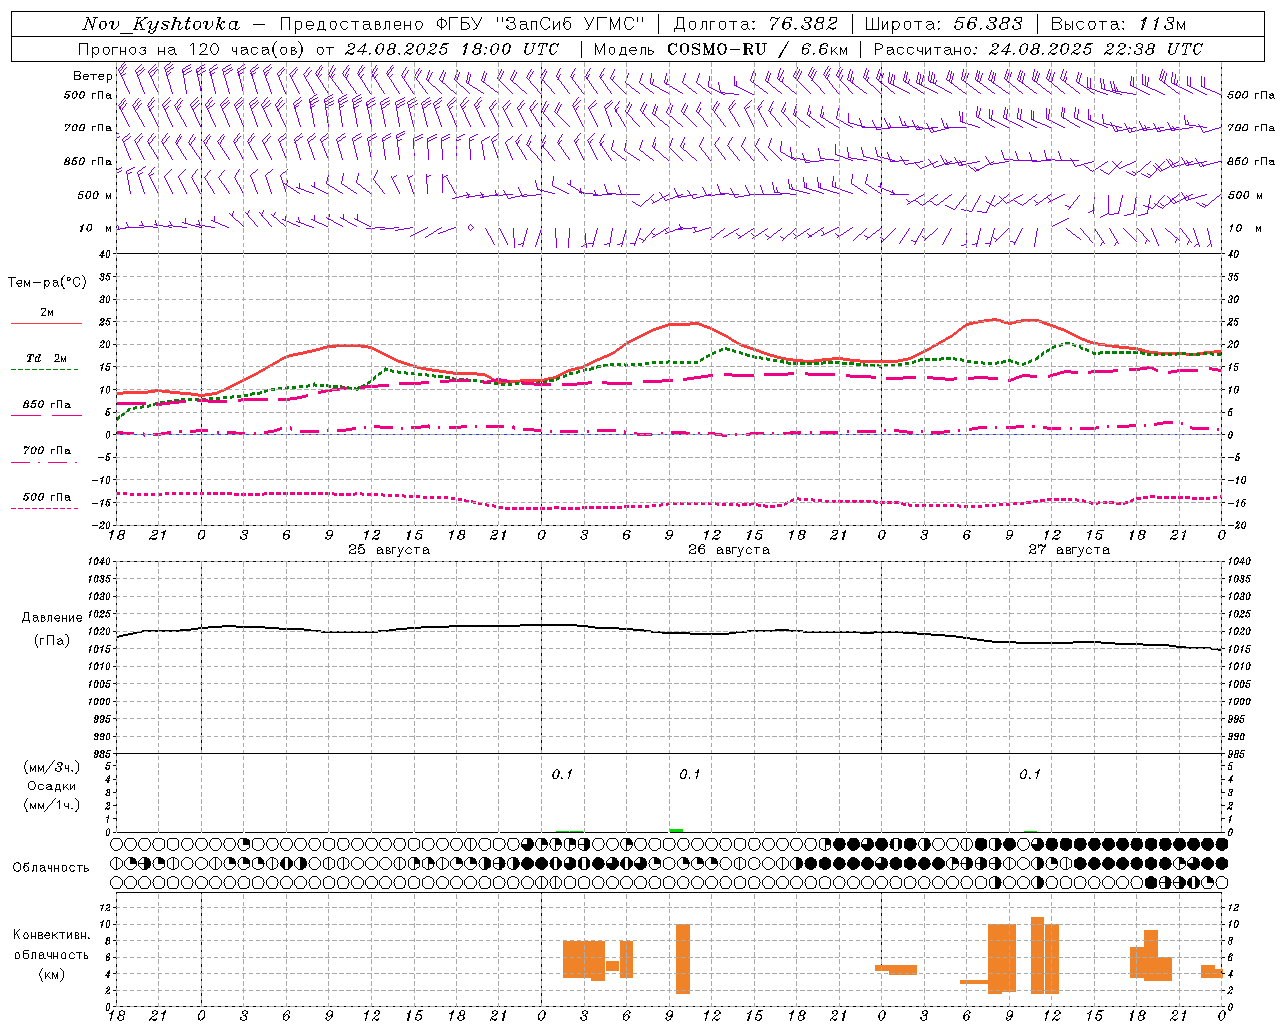
Task: Click the (км) unit under convective облачность
Action: coord(51,974)
